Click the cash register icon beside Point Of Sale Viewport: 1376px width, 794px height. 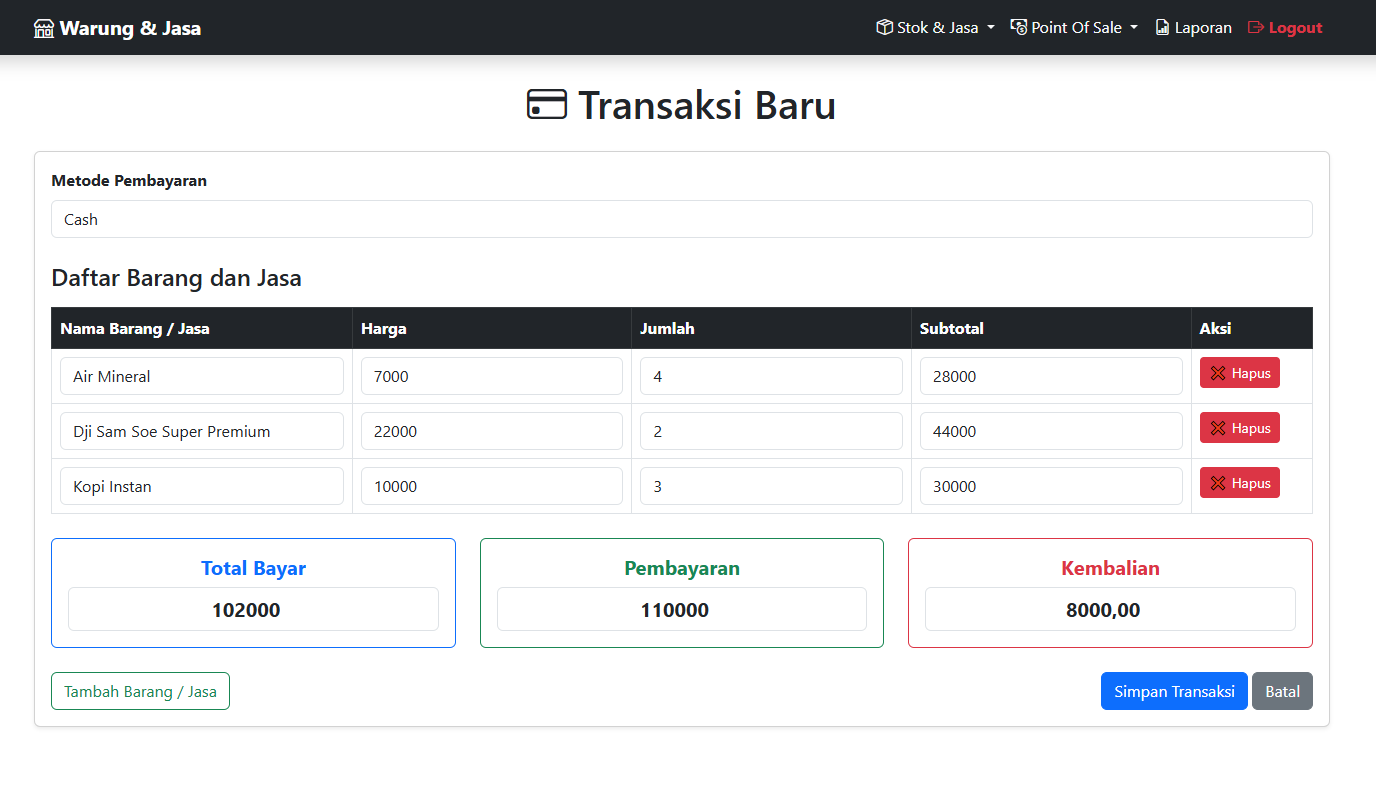coord(1019,28)
